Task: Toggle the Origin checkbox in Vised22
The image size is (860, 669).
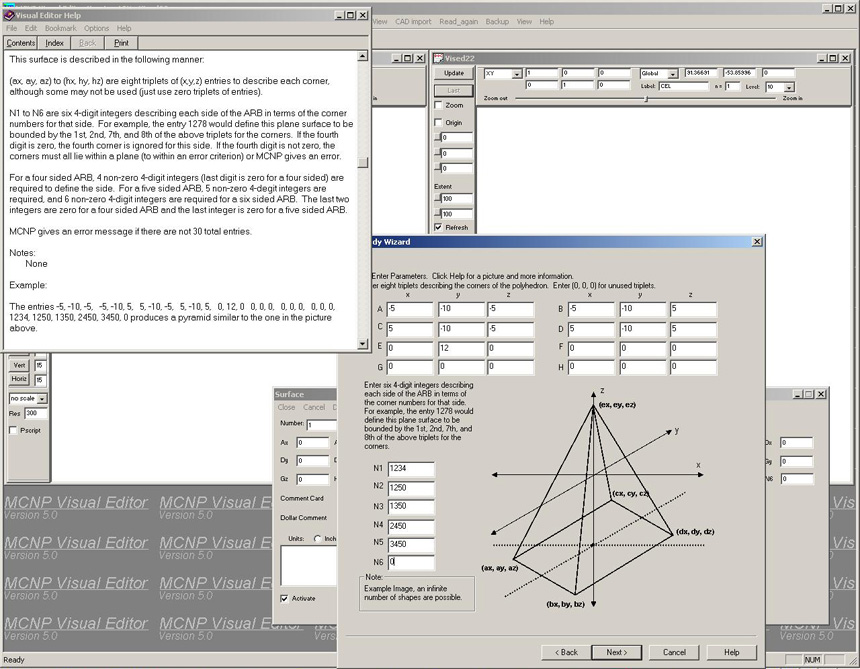Action: coord(438,123)
